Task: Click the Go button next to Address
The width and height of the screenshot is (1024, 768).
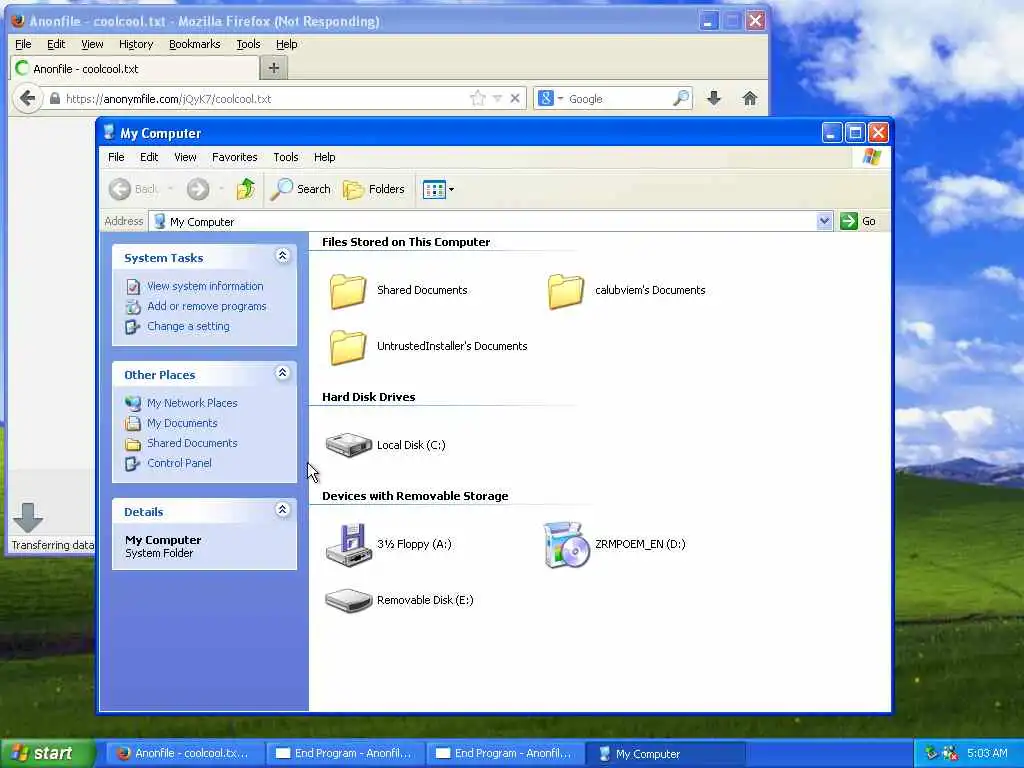Action: (858, 221)
